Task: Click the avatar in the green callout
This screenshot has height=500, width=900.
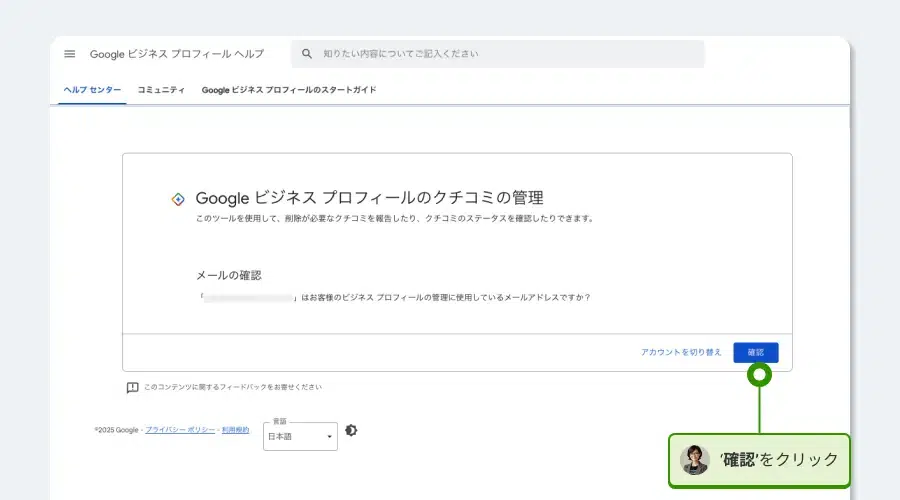Action: tap(694, 460)
